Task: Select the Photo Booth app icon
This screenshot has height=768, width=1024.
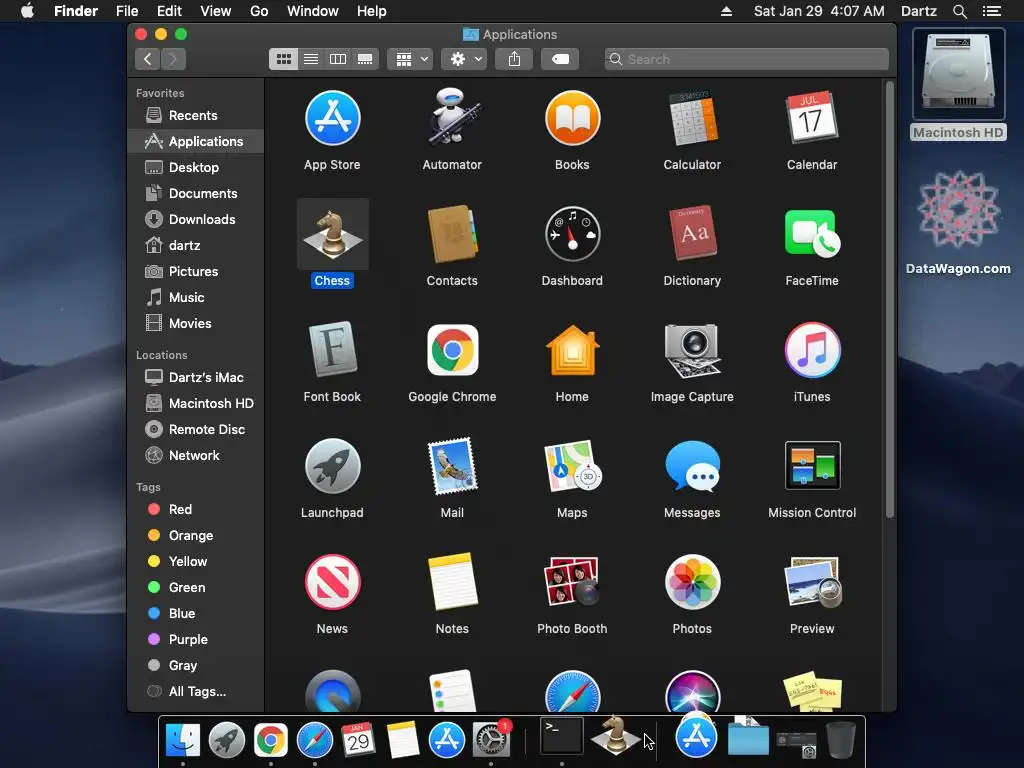Action: [x=572, y=582]
